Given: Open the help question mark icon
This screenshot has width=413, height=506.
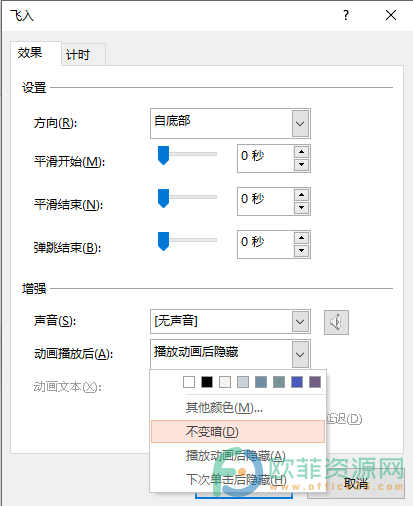Looking at the screenshot, I should (346, 15).
